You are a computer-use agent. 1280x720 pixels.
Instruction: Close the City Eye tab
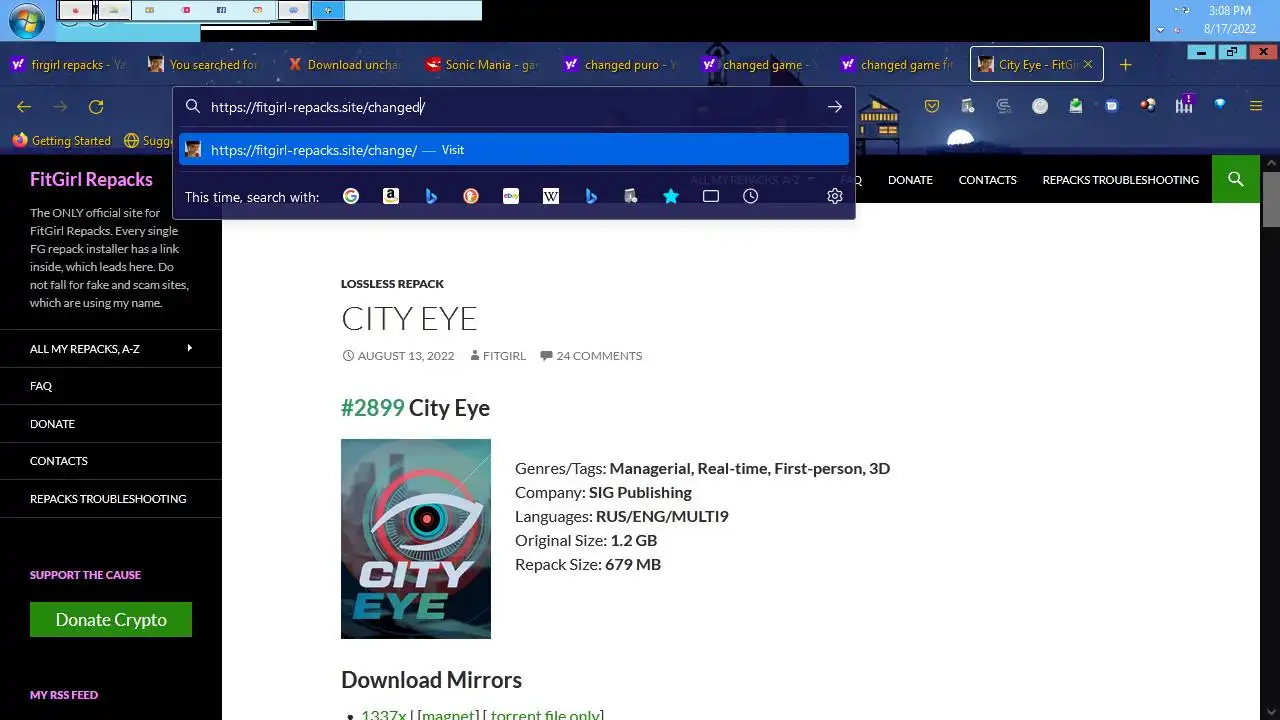tap(1088, 65)
